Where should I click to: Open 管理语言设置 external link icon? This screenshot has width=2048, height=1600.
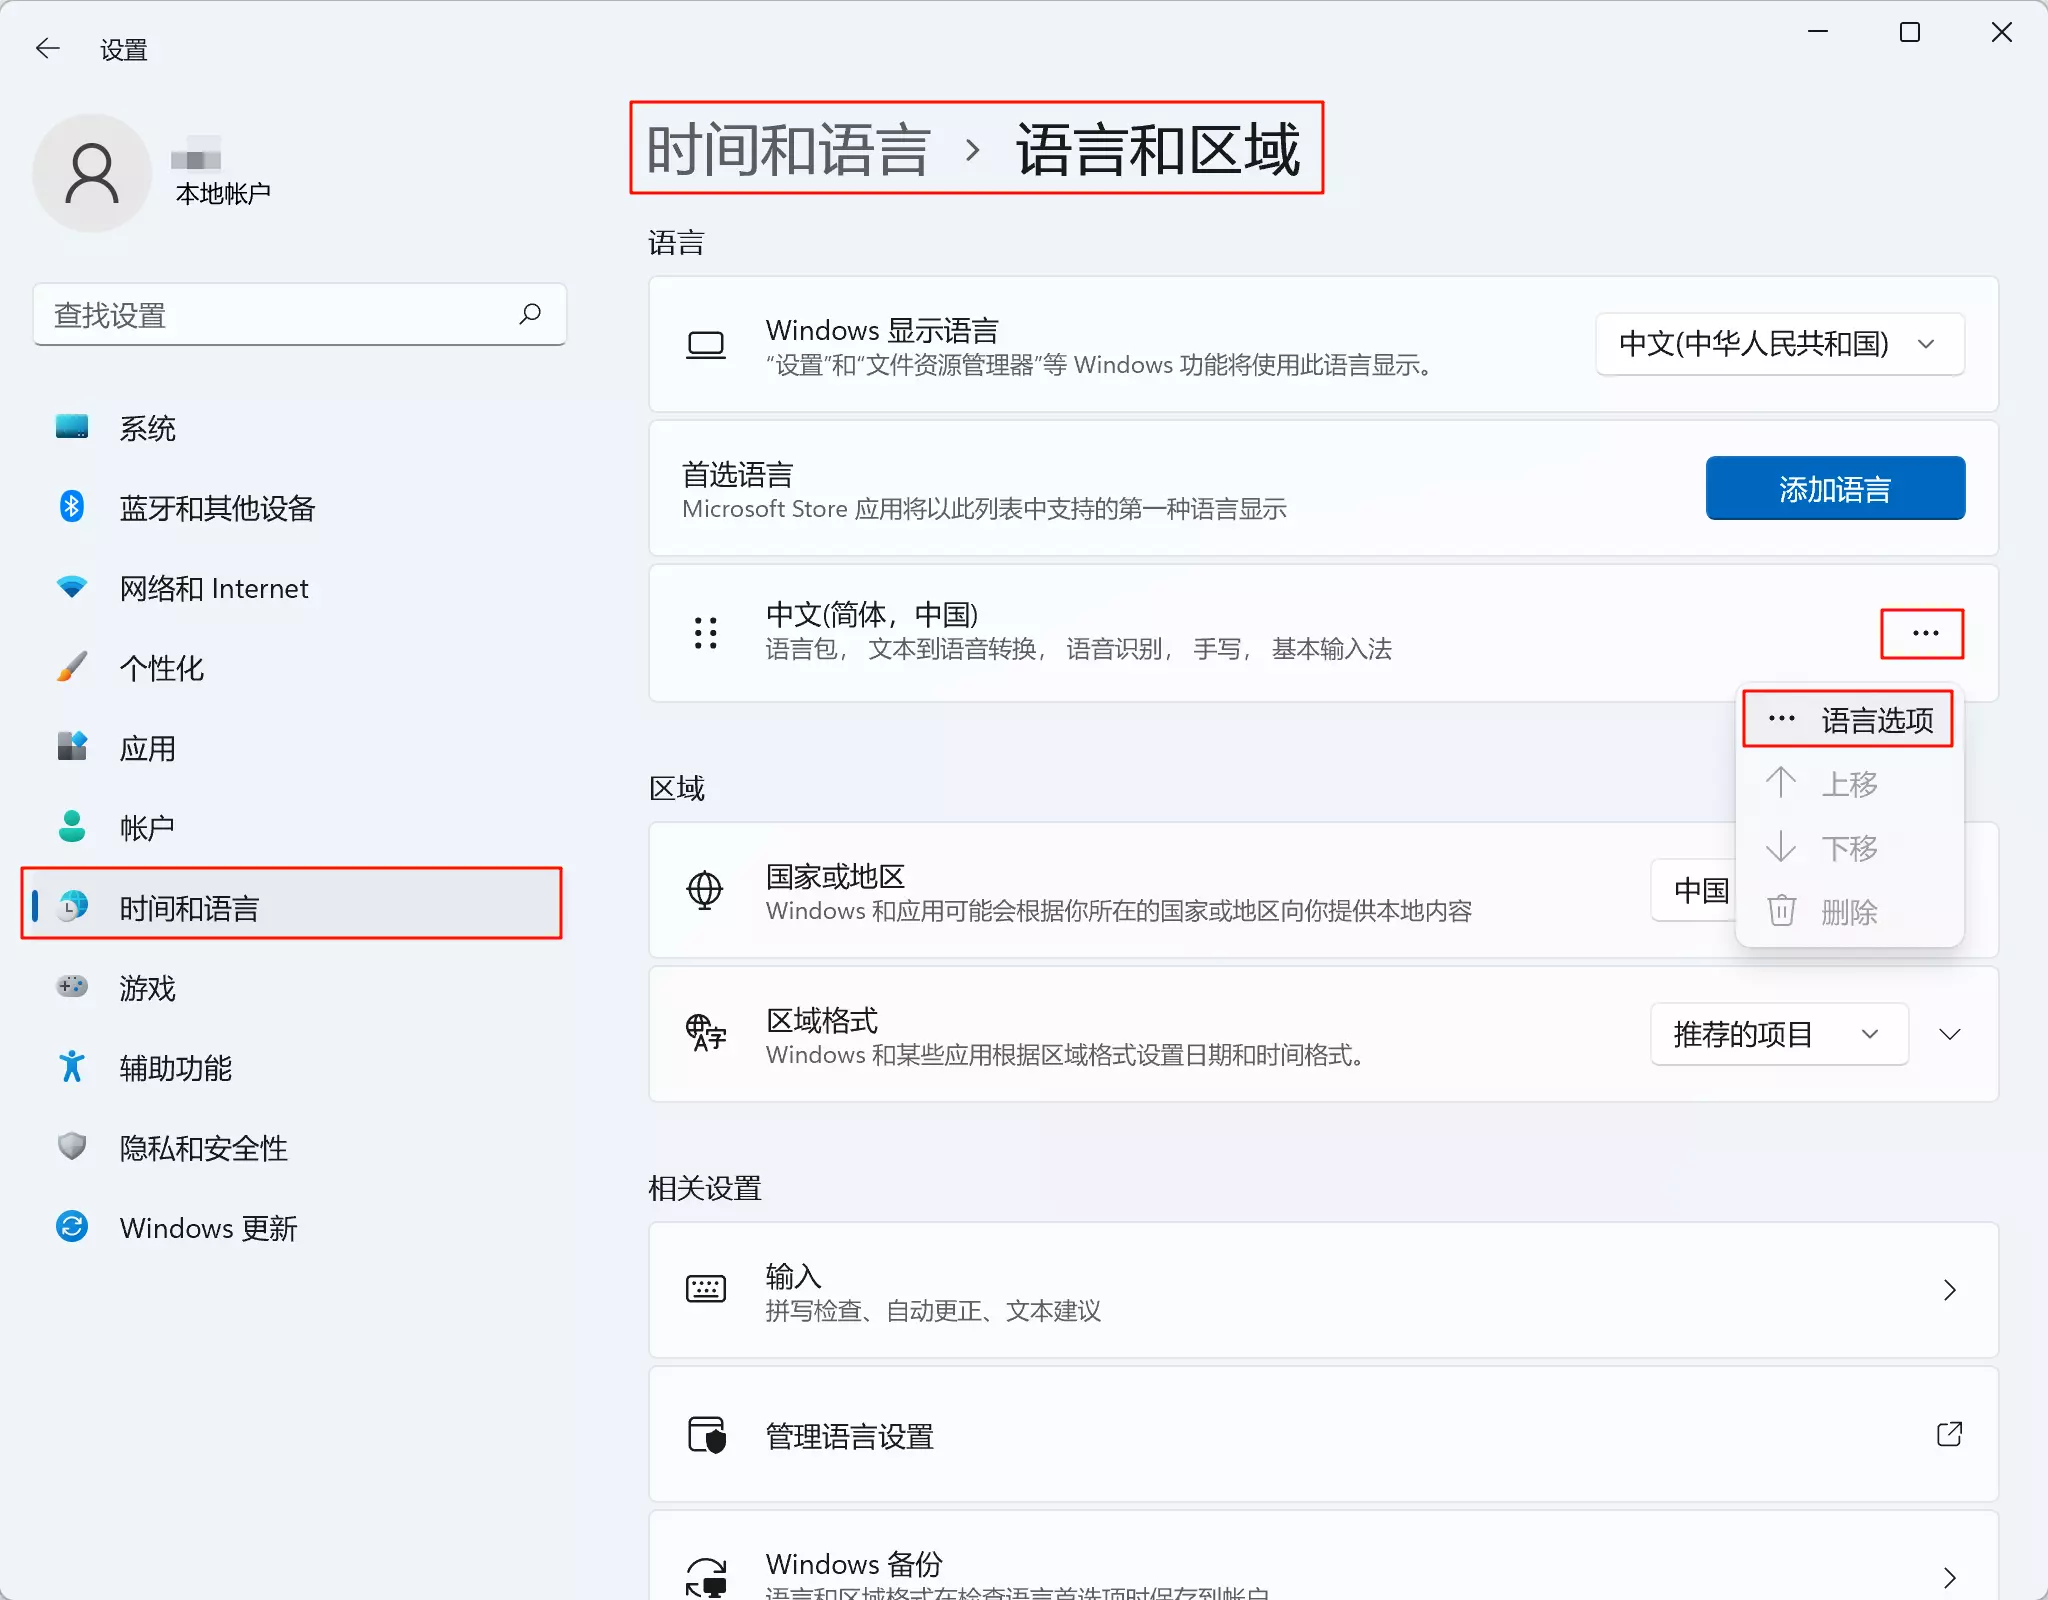(x=1948, y=1435)
